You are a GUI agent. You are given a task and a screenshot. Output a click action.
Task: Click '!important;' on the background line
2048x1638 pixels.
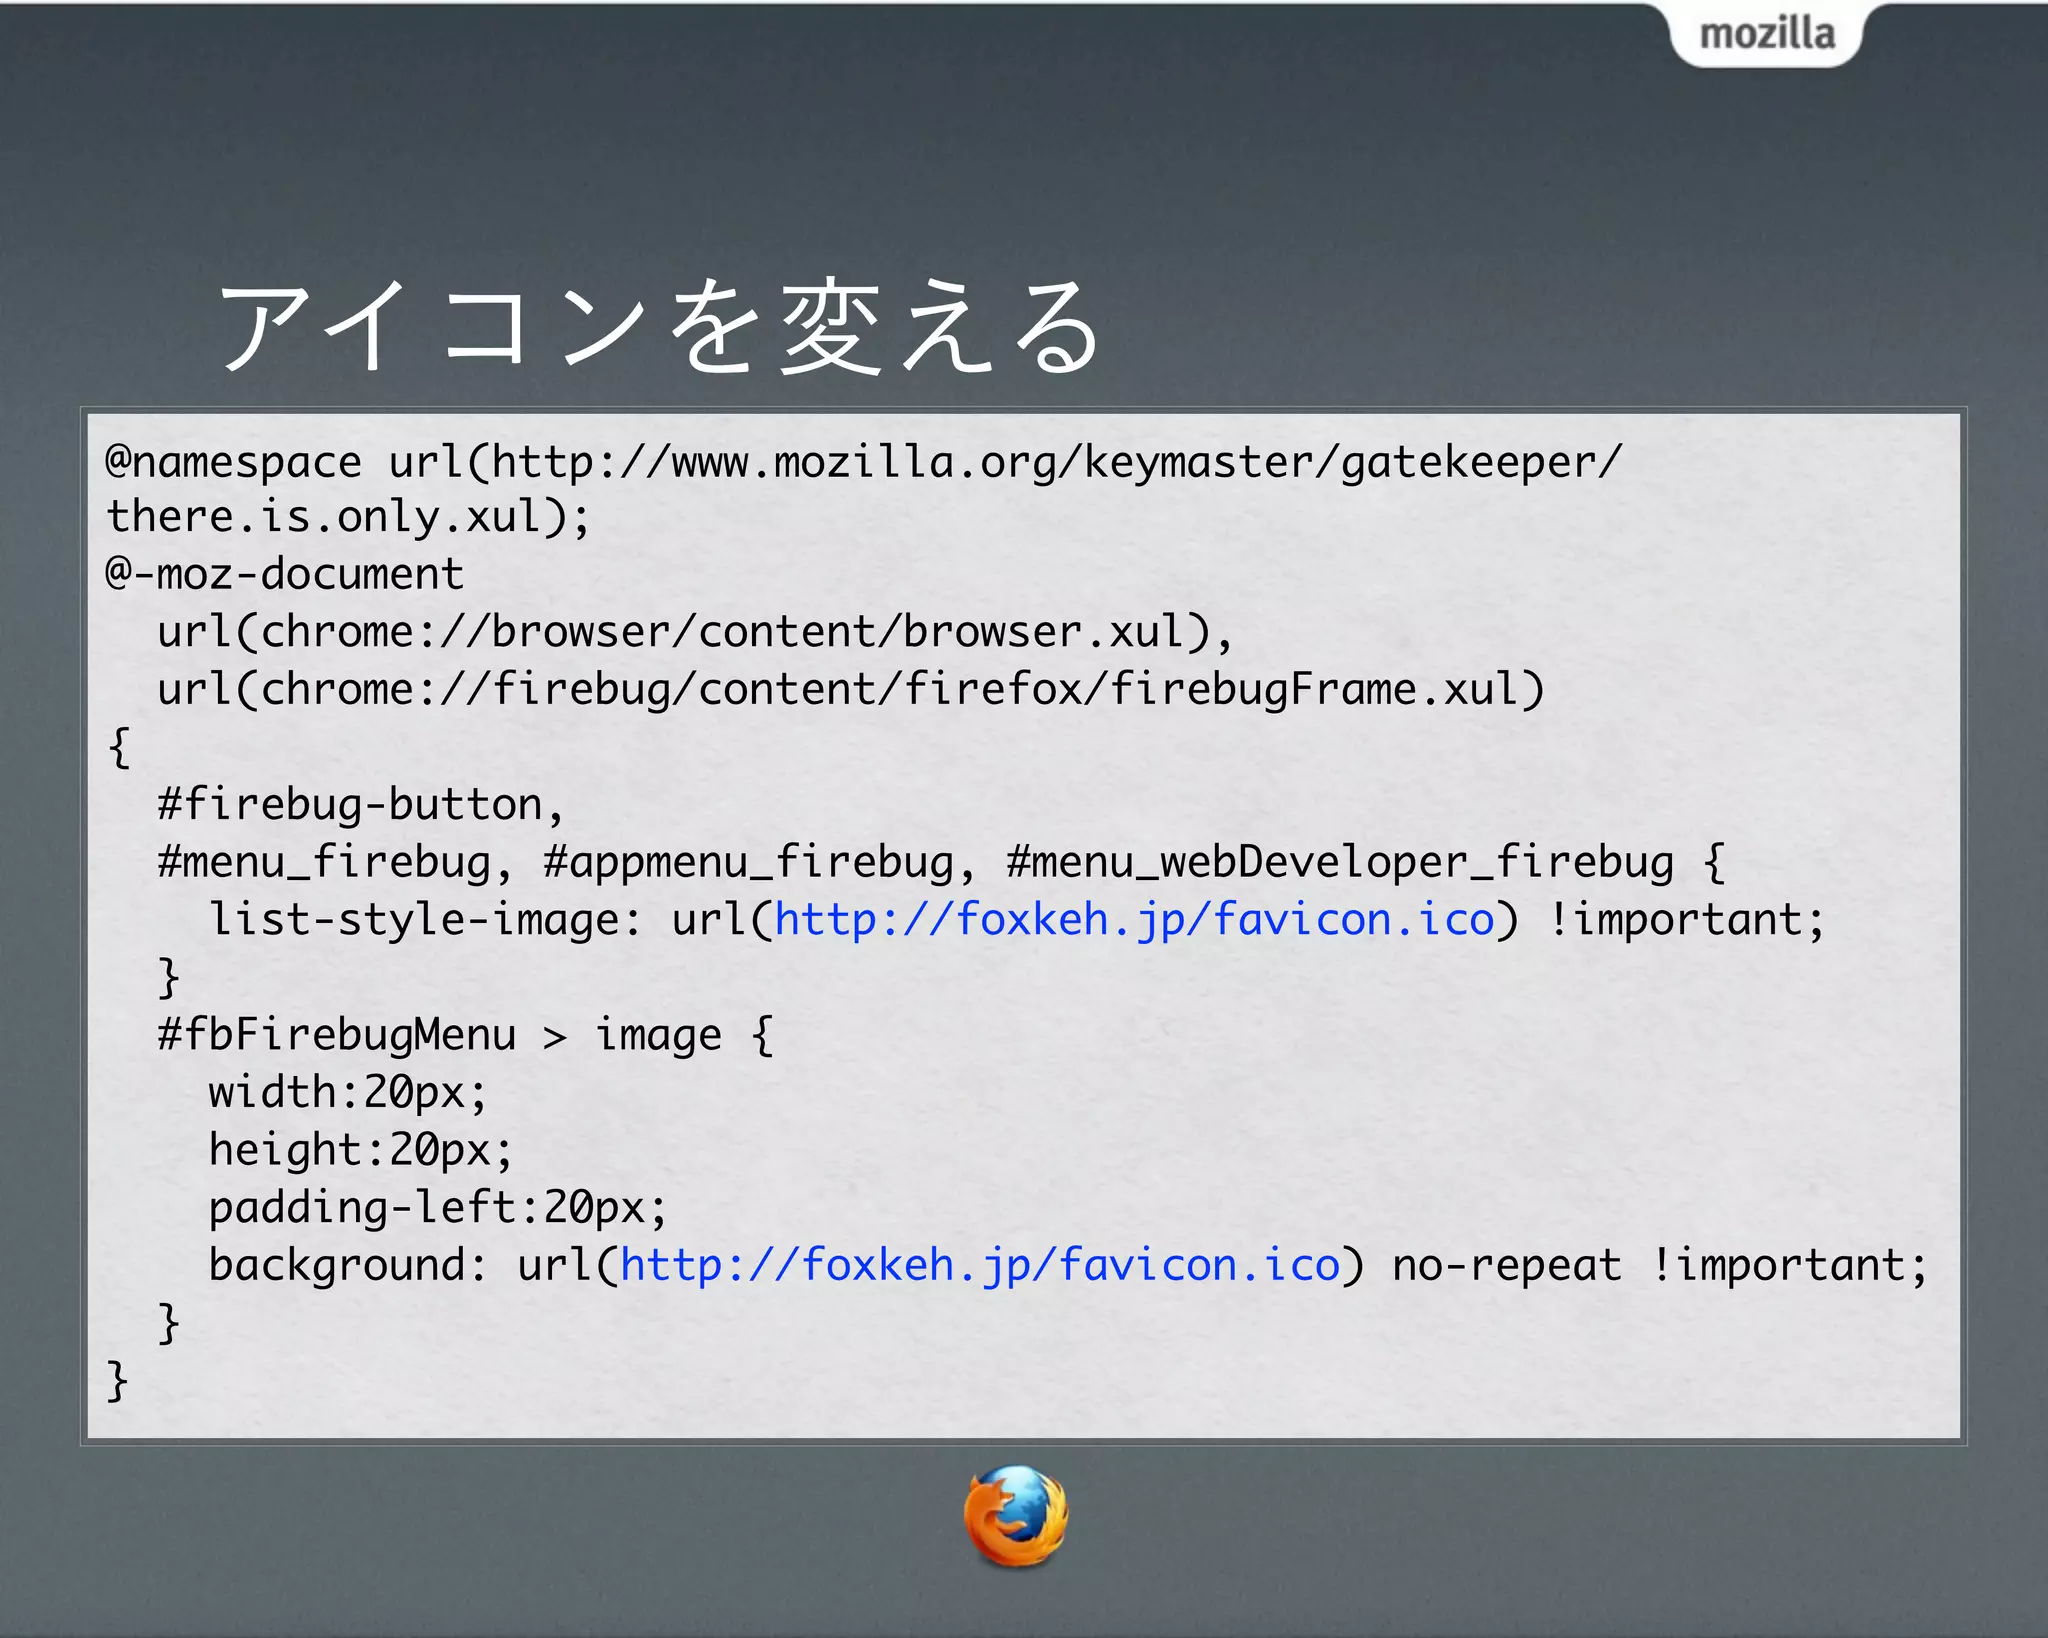pyautogui.click(x=1788, y=1265)
